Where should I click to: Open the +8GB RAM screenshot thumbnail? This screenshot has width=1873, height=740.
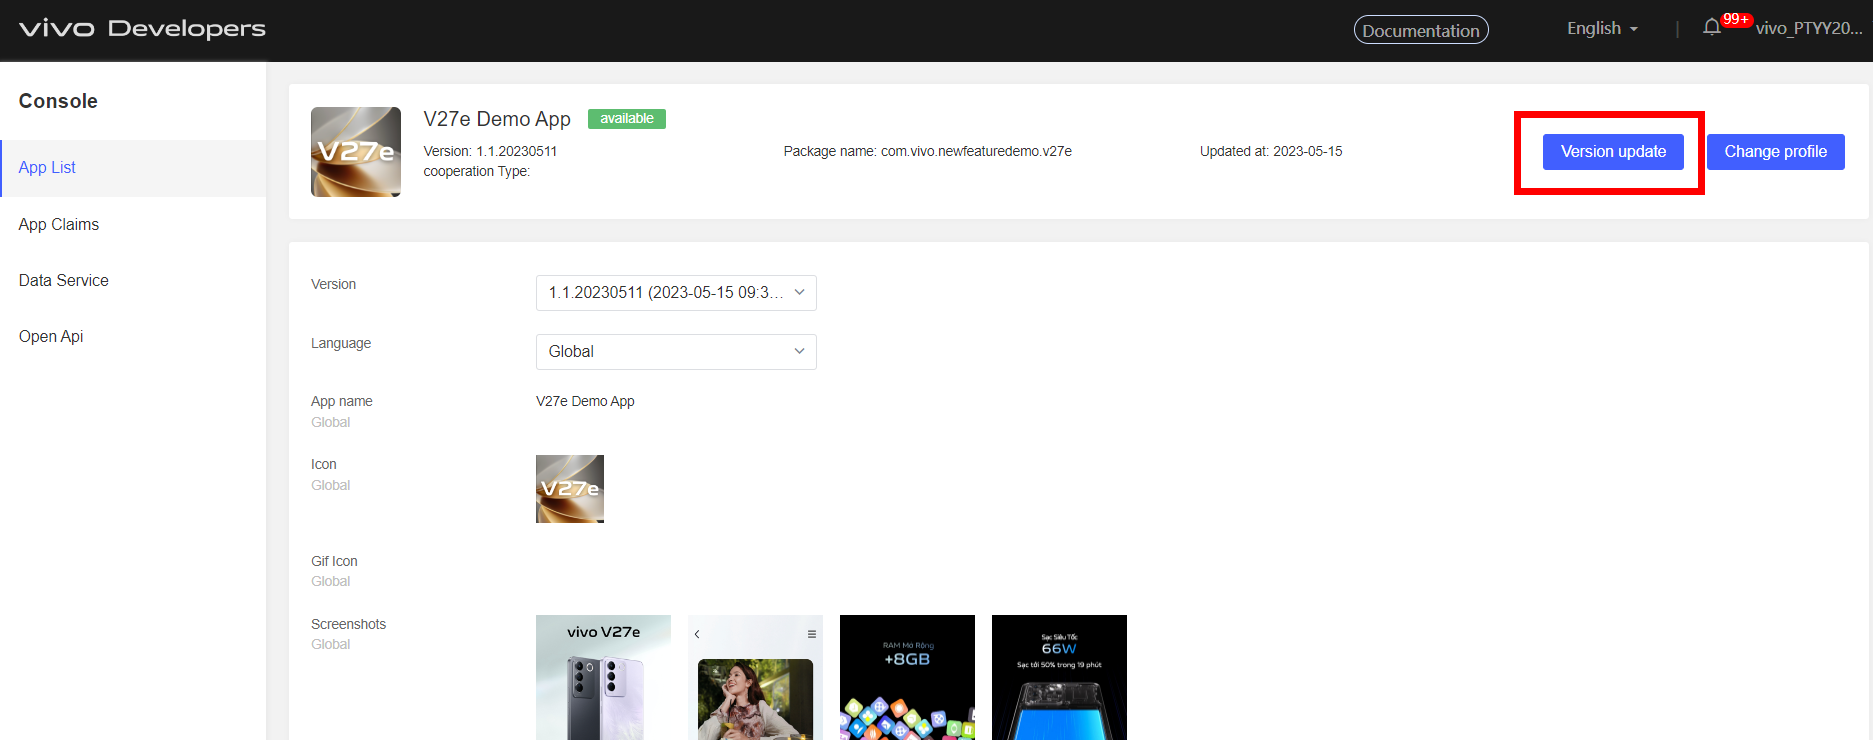(907, 677)
